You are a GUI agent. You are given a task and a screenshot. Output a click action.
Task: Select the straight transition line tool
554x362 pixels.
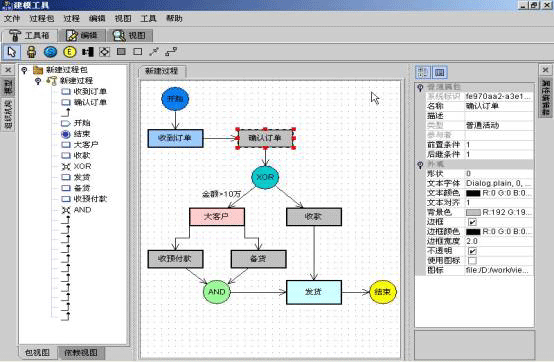pyautogui.click(x=154, y=52)
